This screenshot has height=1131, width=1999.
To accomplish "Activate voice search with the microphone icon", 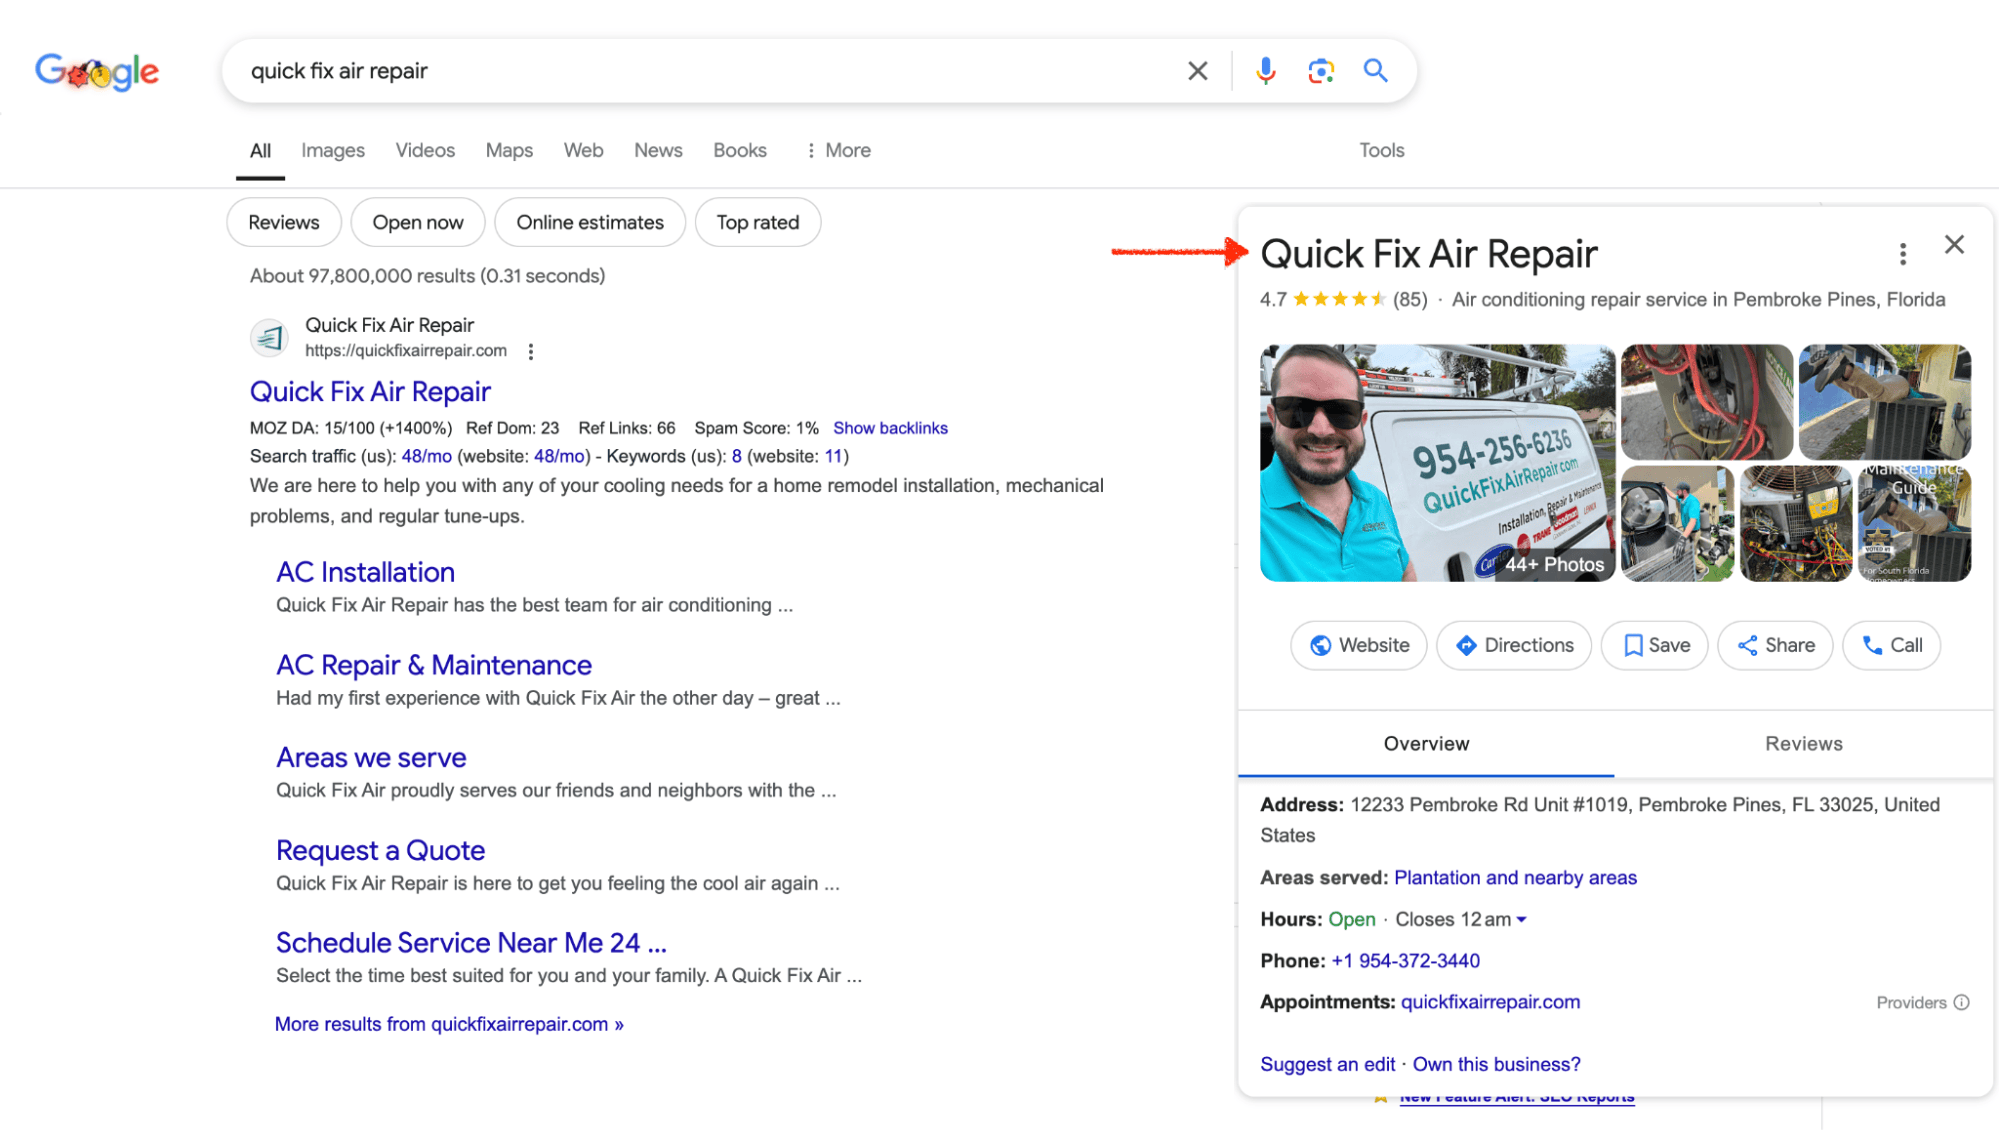I will point(1265,70).
